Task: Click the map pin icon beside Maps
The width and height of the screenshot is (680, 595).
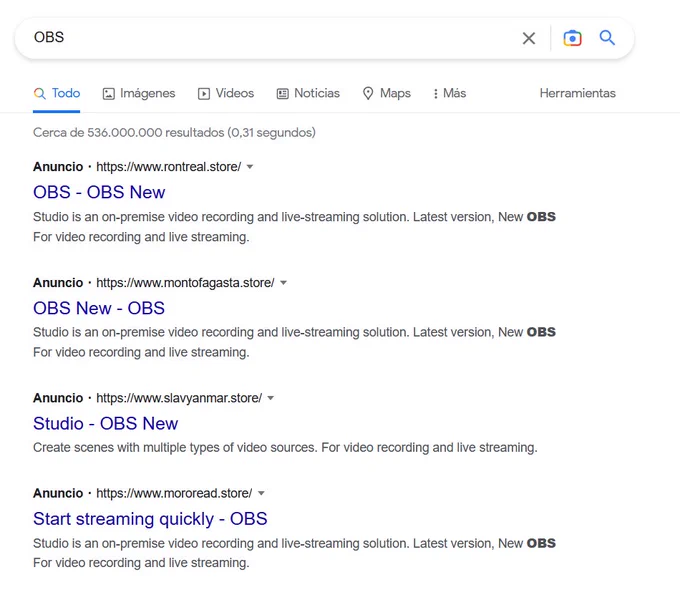Action: pyautogui.click(x=368, y=93)
